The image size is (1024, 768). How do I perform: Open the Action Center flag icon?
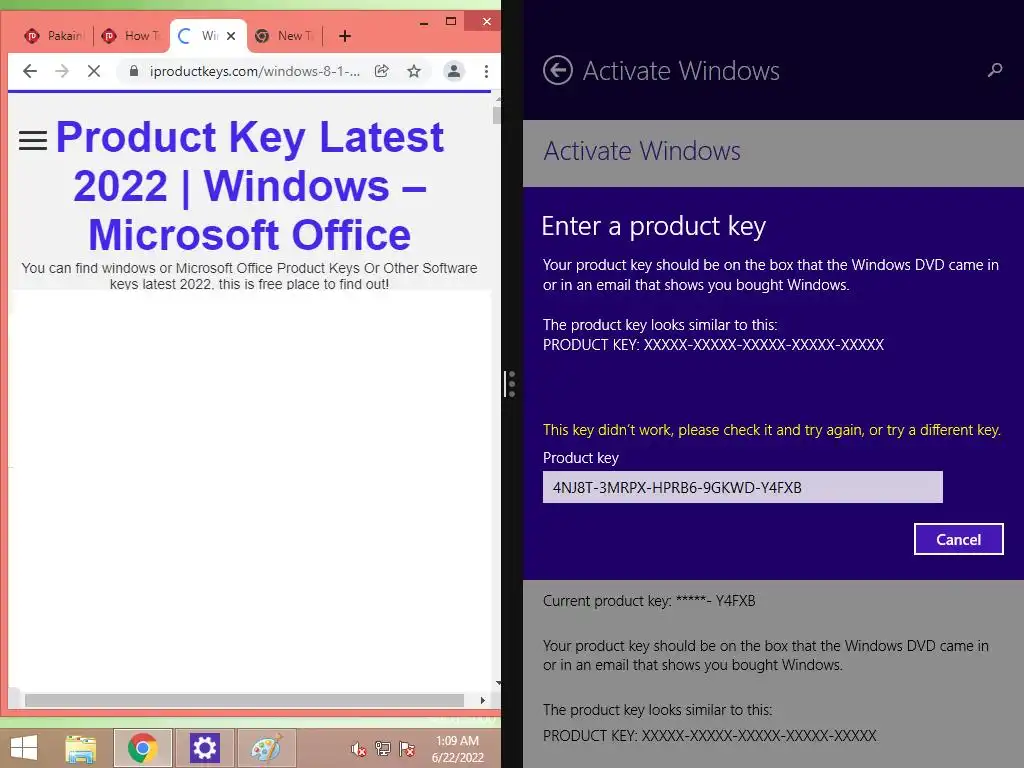(x=407, y=749)
